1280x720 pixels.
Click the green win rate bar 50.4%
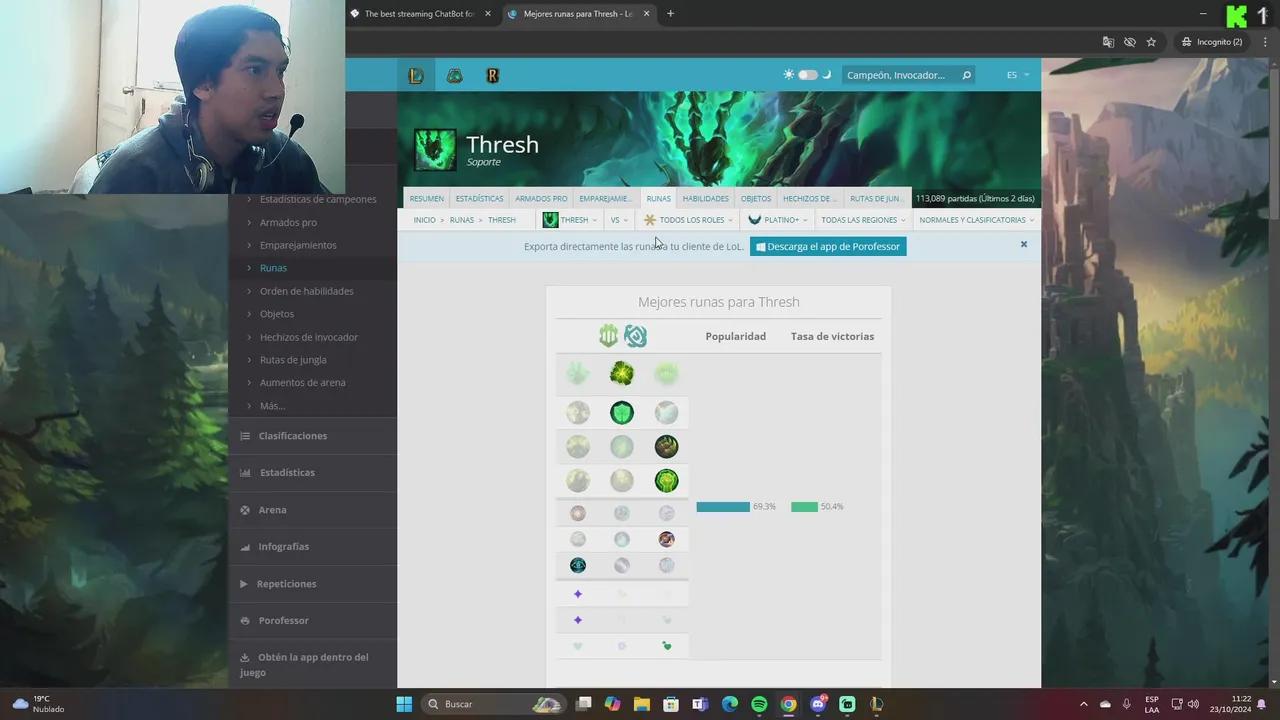coord(804,507)
